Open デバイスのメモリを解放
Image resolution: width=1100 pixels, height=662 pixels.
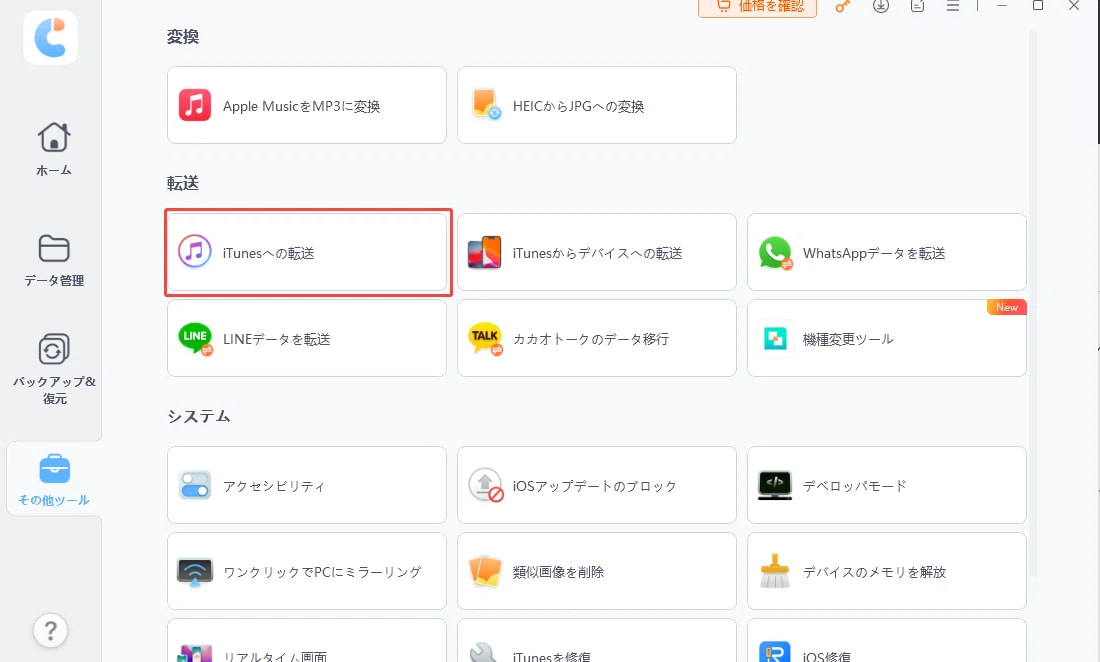tap(886, 571)
